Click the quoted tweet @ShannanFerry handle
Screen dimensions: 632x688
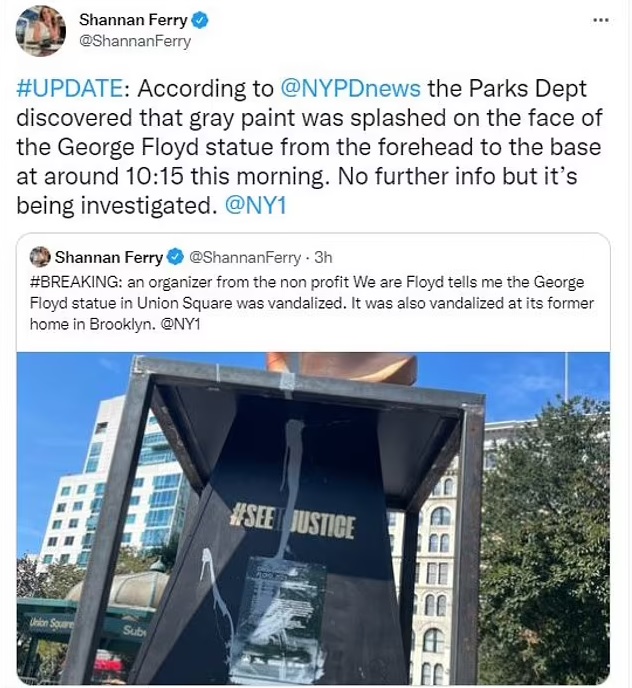pos(245,257)
